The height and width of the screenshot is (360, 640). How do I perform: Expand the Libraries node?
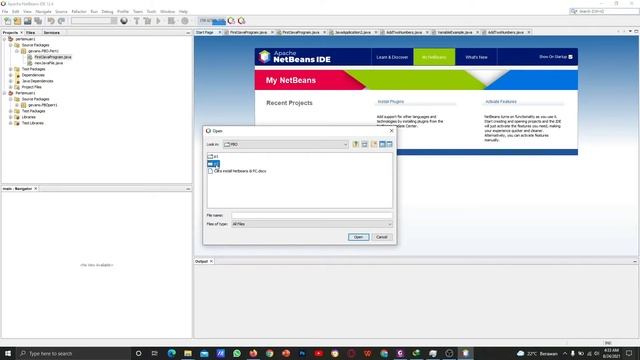coord(11,117)
